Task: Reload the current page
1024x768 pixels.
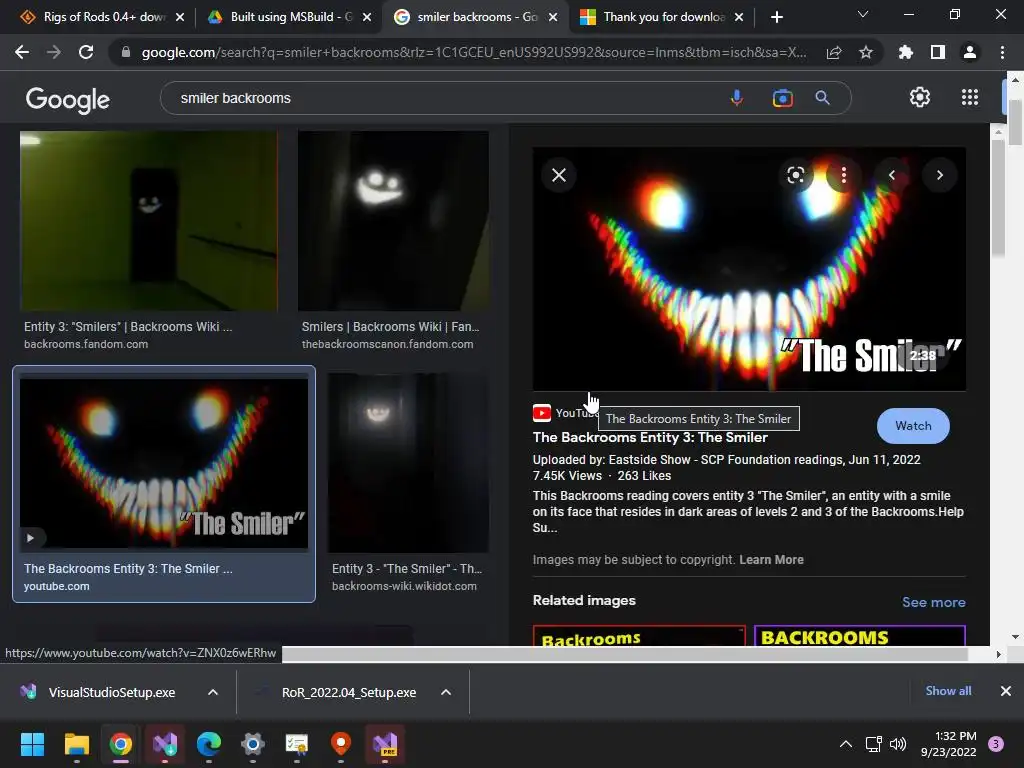Action: (x=86, y=52)
